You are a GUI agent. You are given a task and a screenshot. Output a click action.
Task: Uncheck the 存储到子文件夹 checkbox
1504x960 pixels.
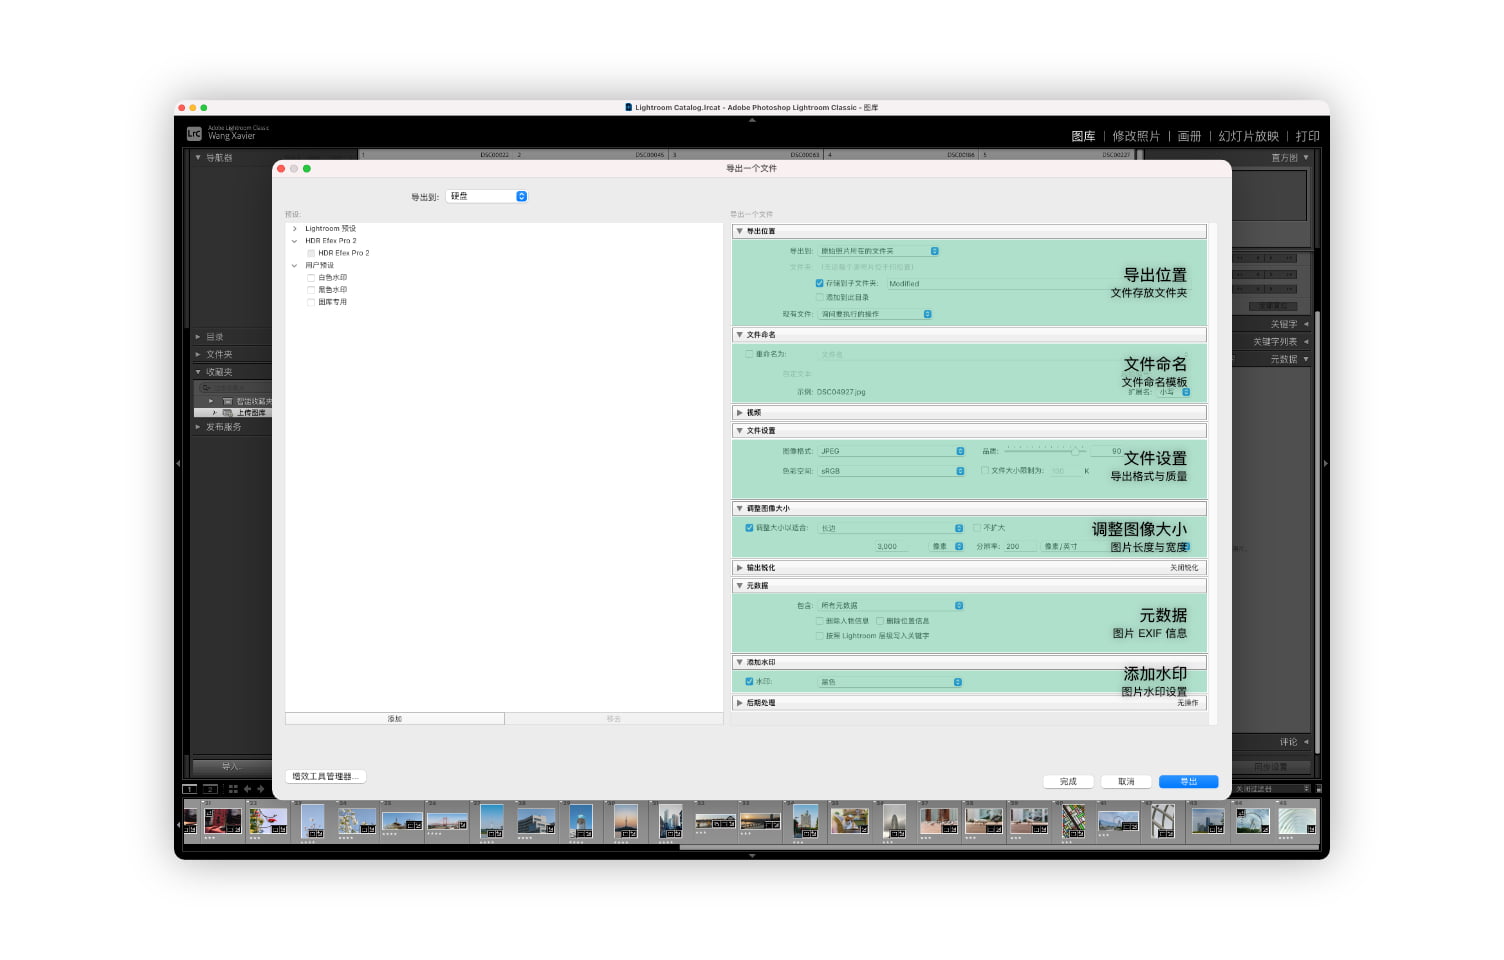[819, 283]
